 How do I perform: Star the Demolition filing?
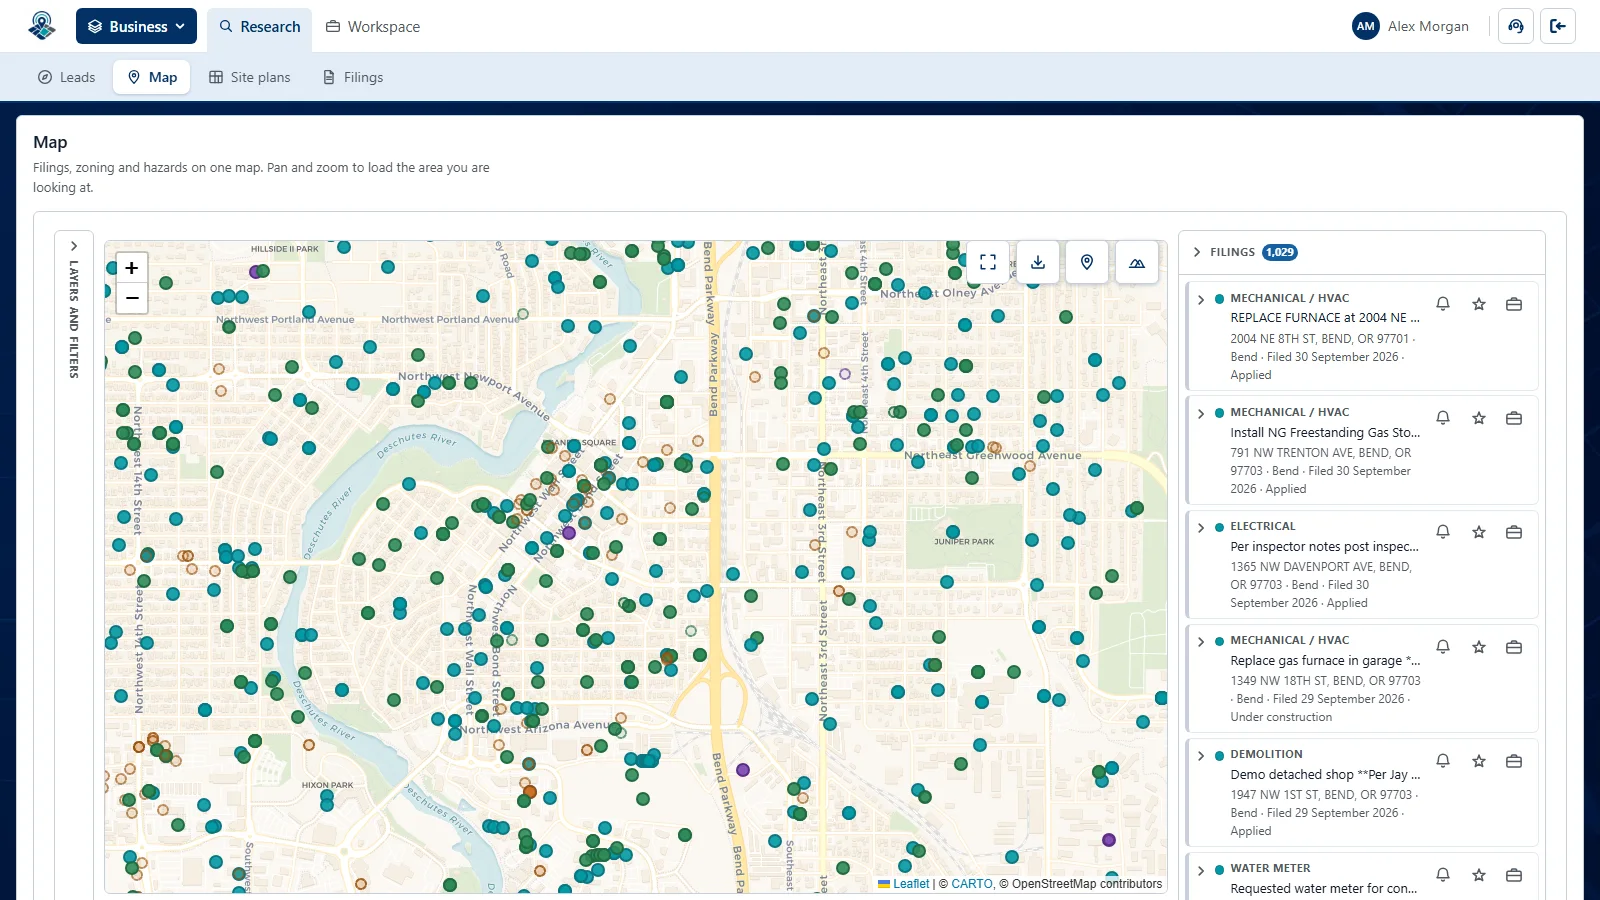click(1479, 761)
